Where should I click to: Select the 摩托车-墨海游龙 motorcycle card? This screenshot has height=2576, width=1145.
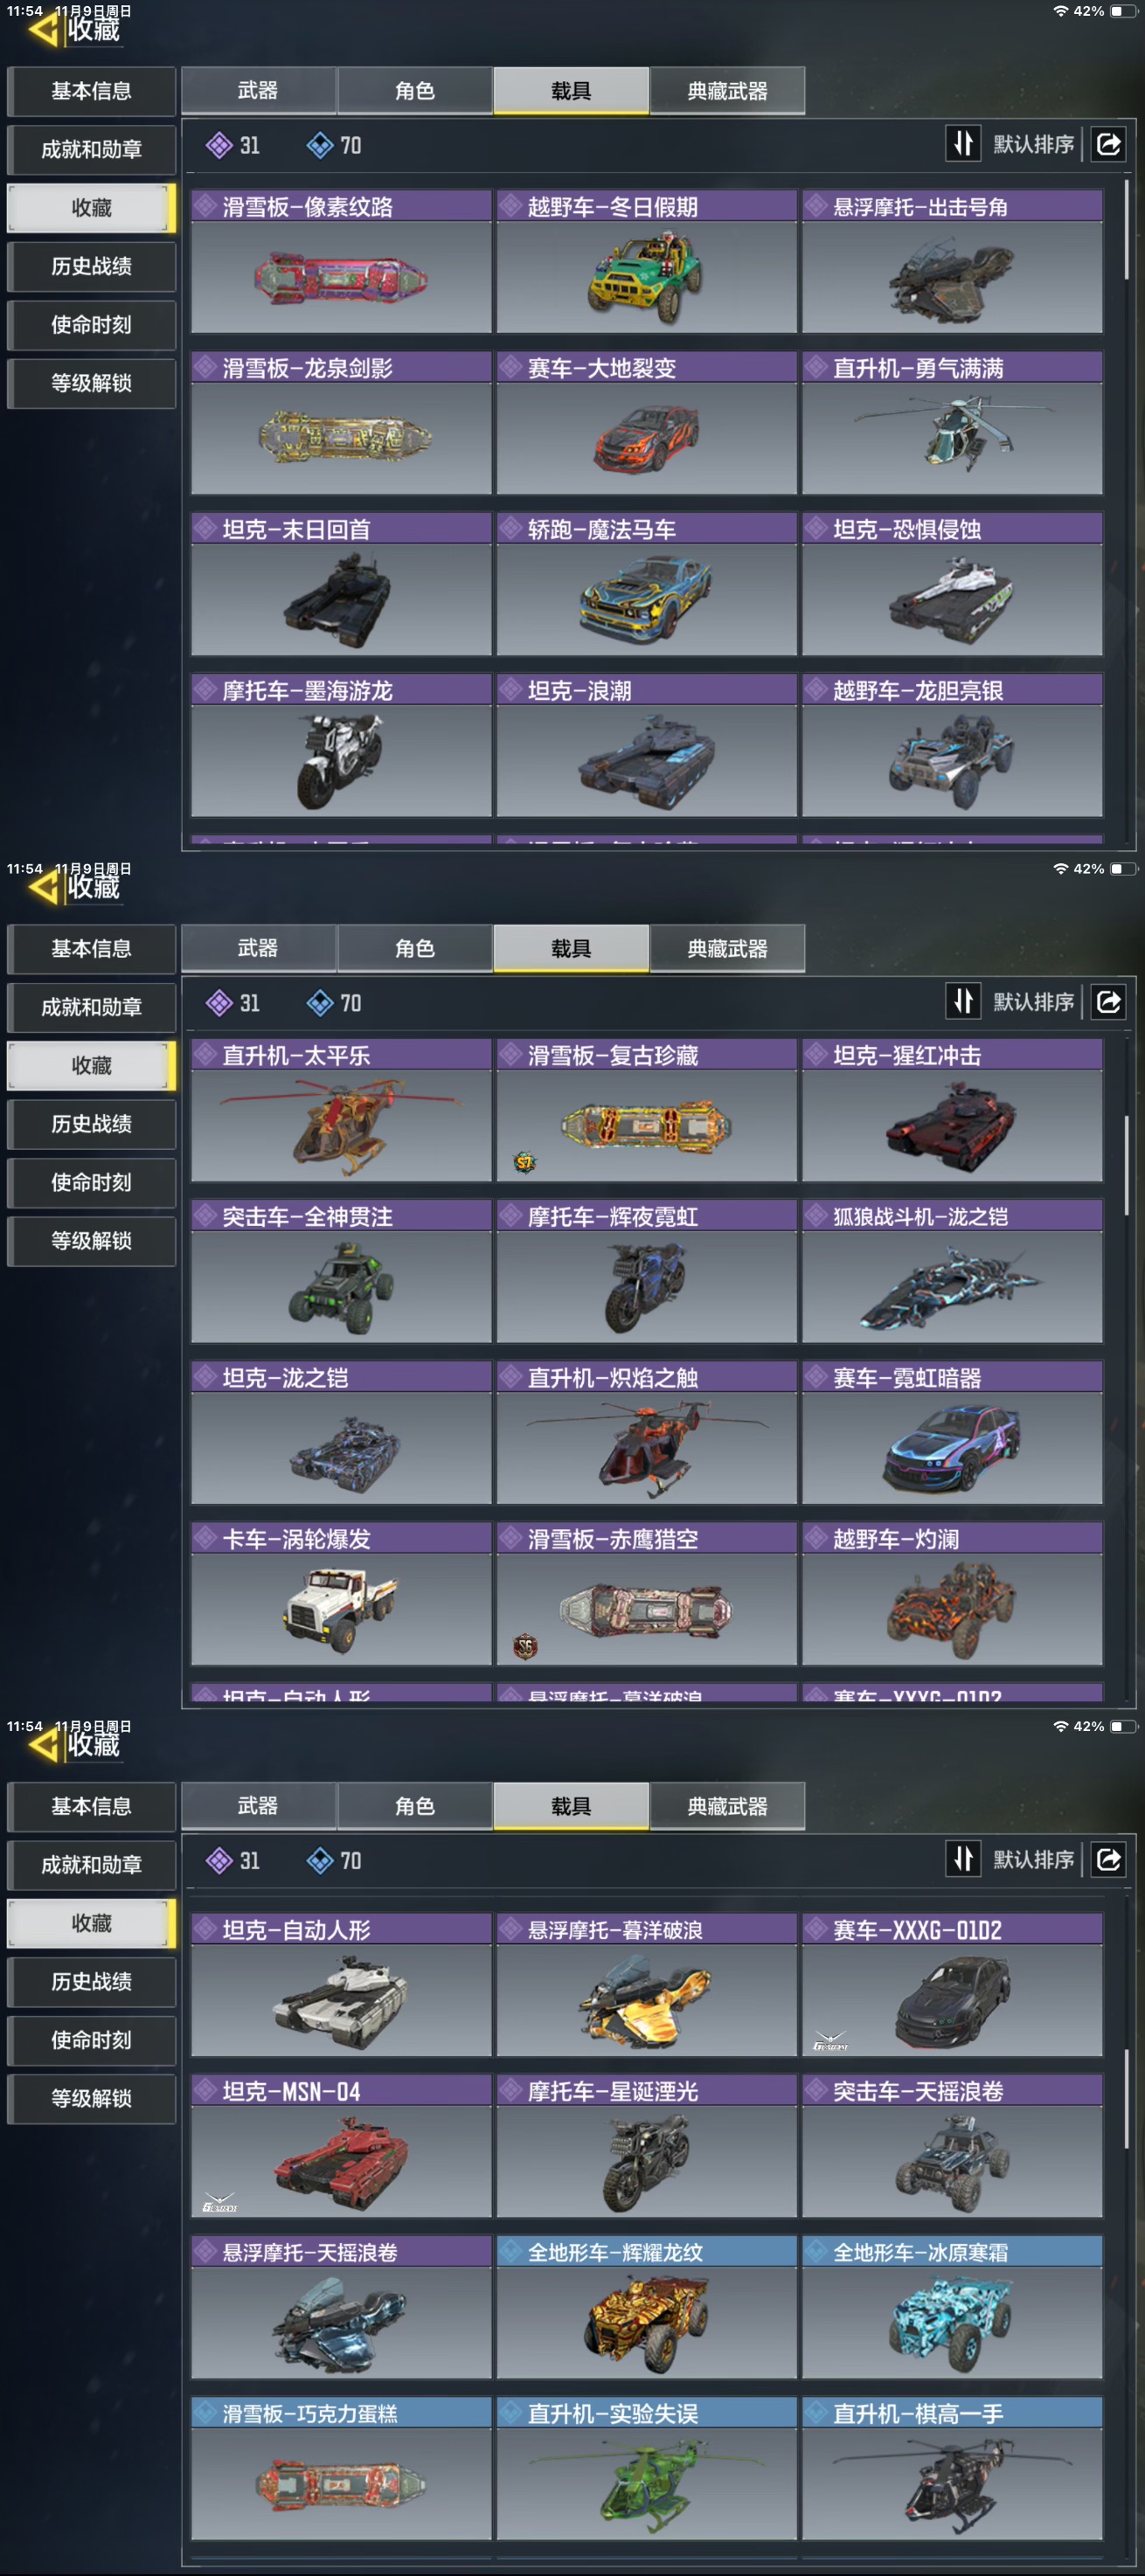point(341,745)
